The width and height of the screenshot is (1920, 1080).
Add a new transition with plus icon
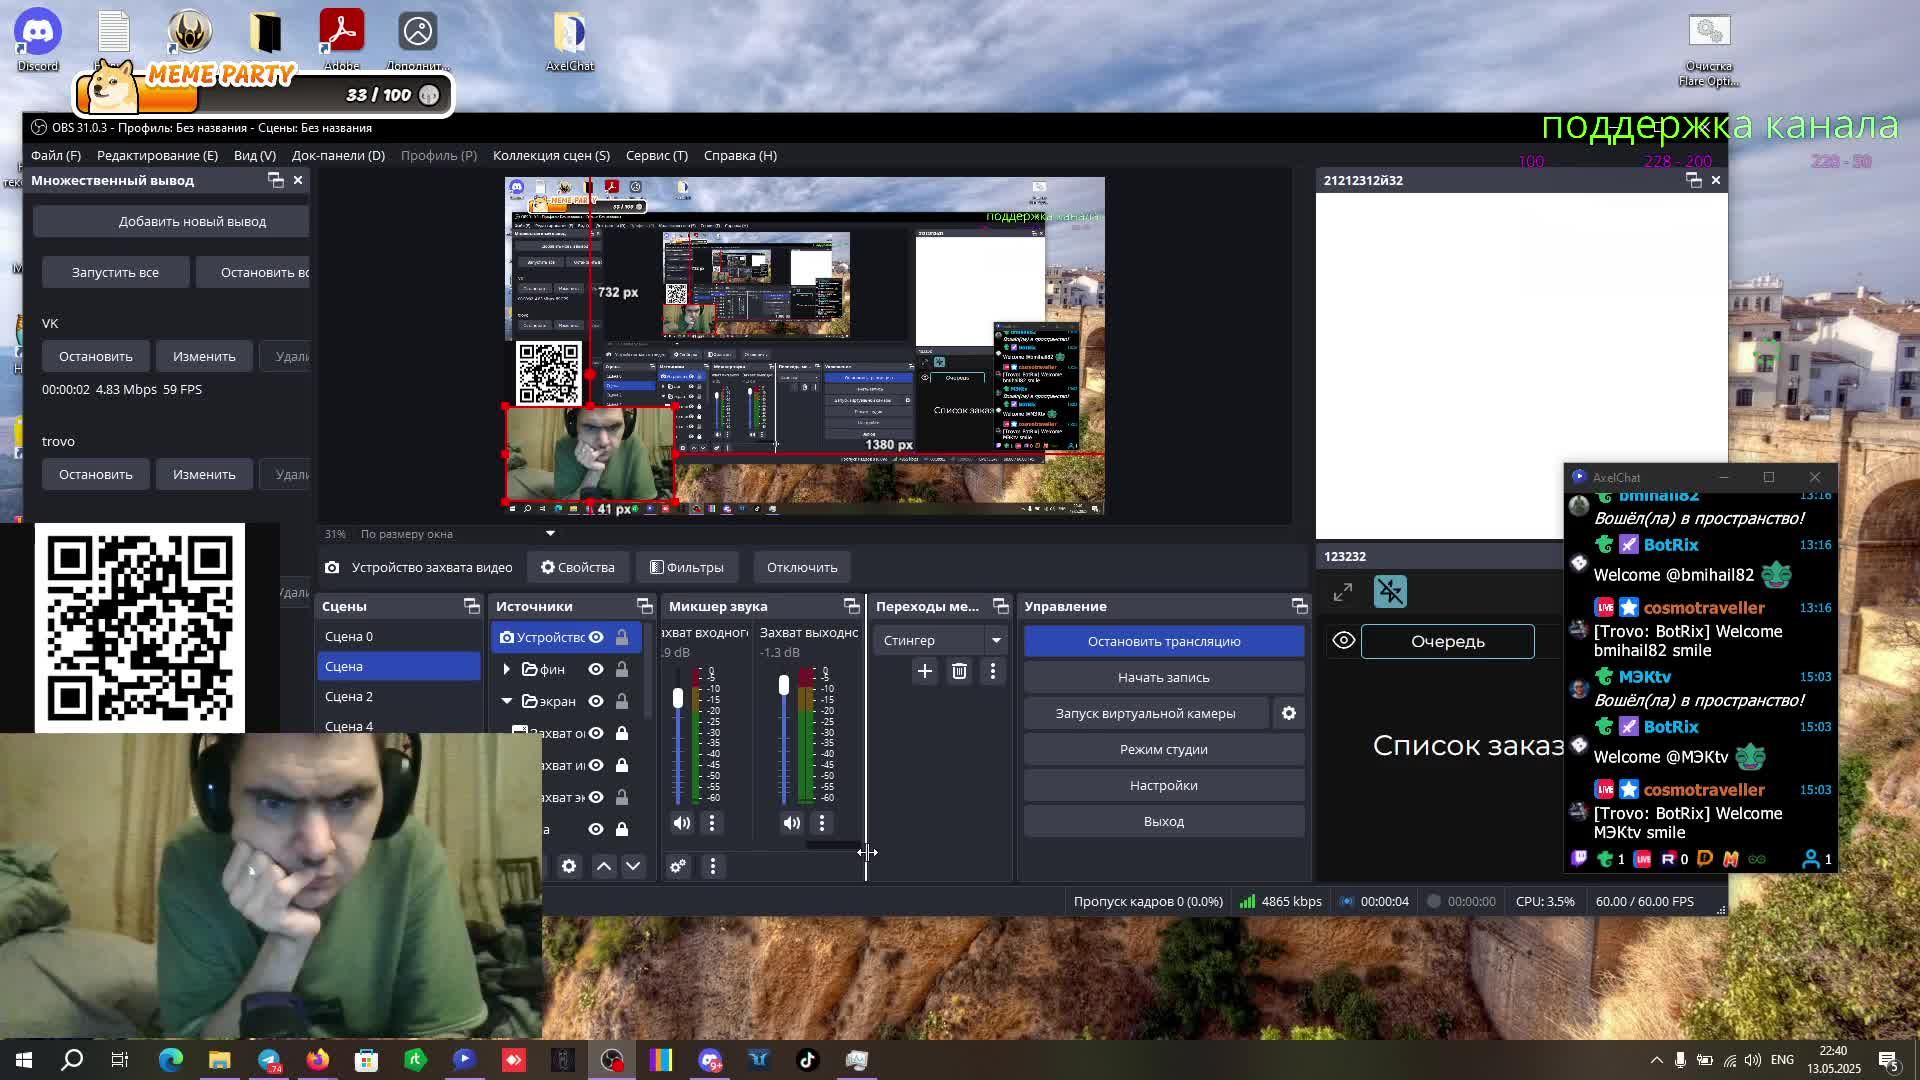[924, 671]
